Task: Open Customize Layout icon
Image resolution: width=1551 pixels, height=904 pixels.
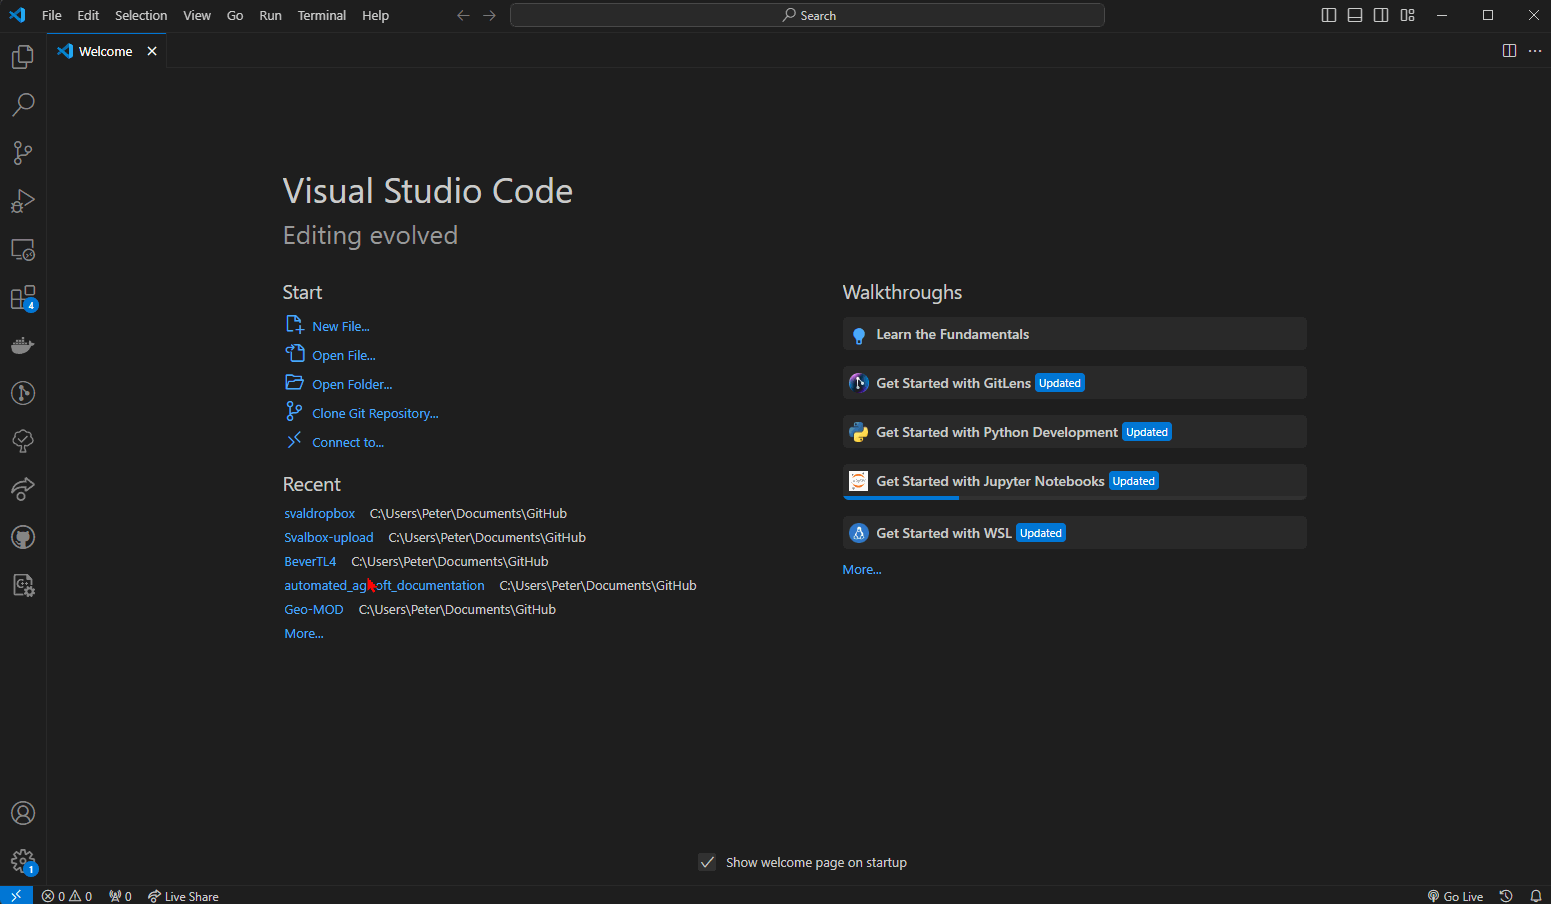Action: pos(1408,15)
